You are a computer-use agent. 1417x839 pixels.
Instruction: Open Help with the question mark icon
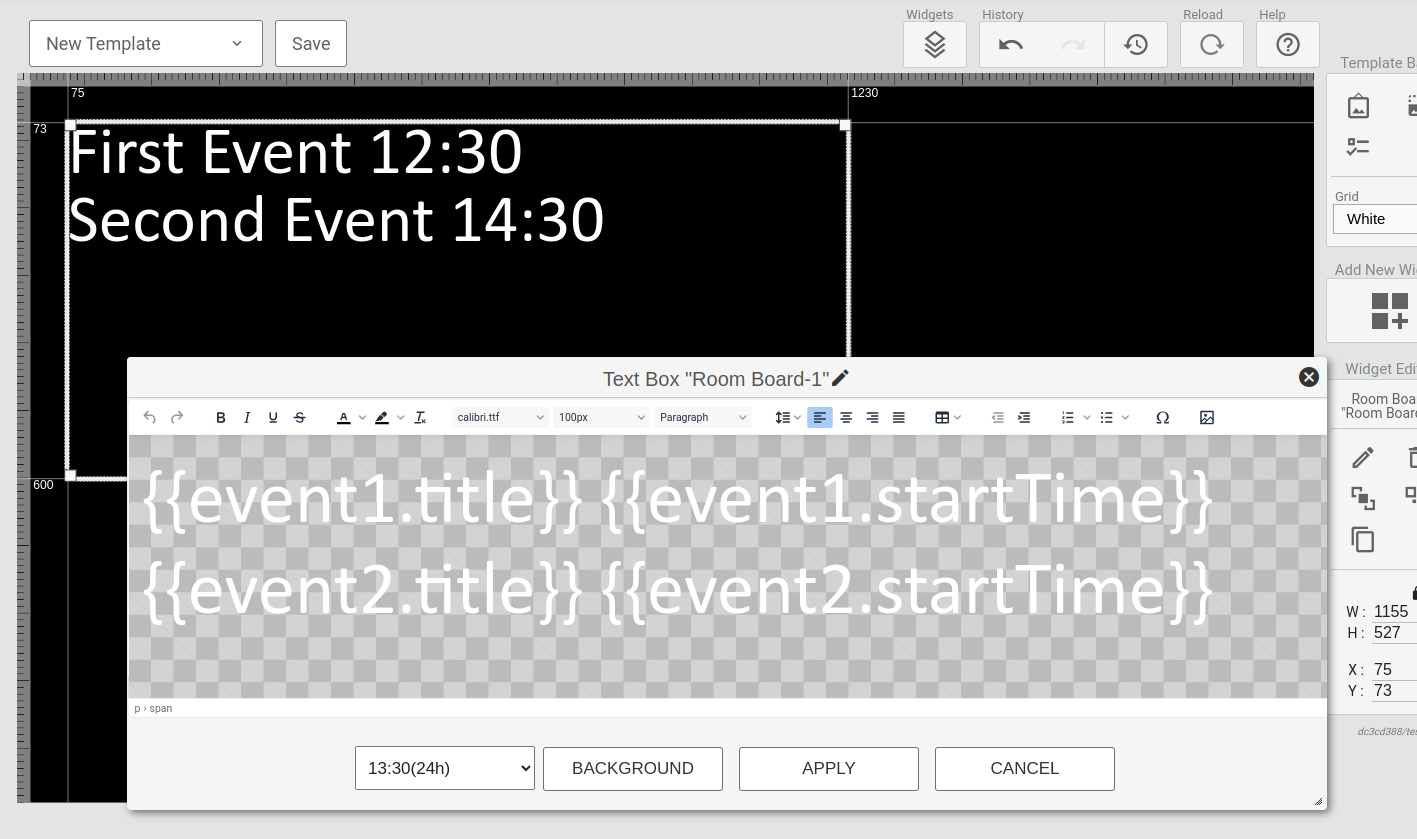click(1287, 44)
